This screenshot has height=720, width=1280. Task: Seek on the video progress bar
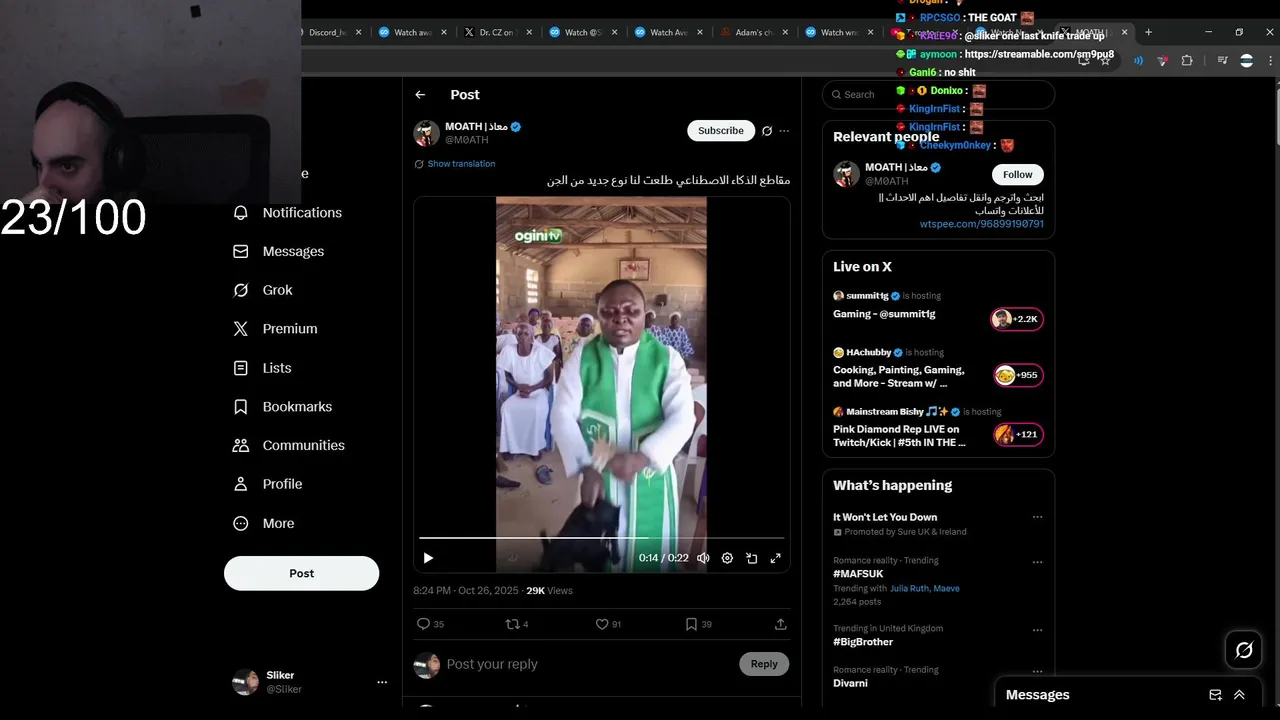coord(601,538)
